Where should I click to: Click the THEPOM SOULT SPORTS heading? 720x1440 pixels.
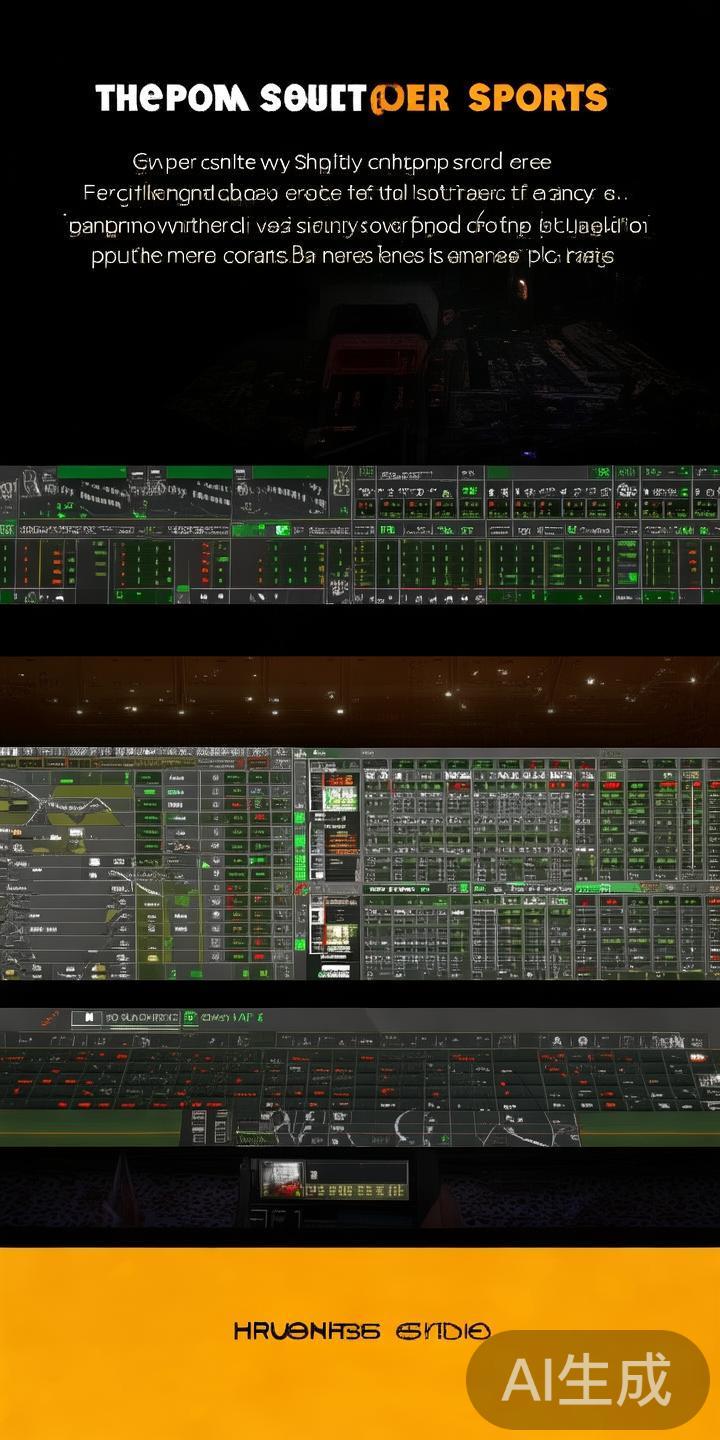(351, 99)
